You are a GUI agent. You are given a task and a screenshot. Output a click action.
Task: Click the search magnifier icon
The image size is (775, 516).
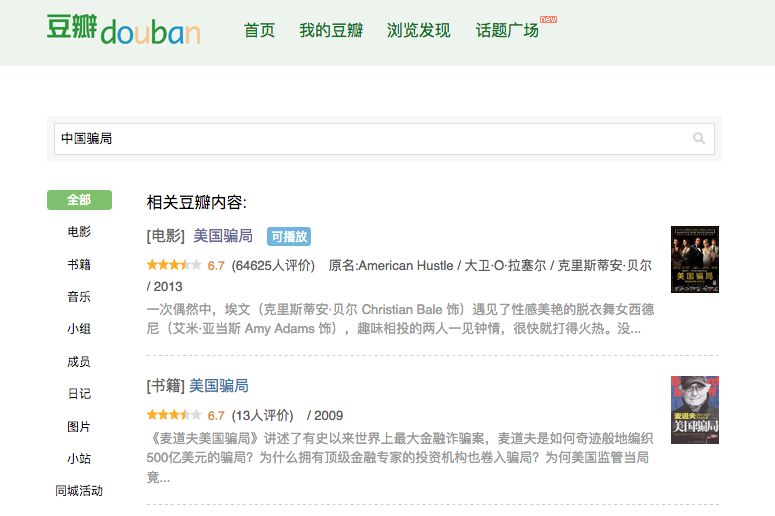[x=699, y=138]
